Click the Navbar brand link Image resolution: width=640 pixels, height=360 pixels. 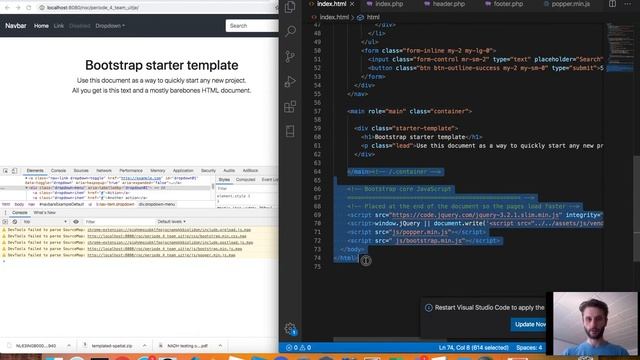pos(16,26)
